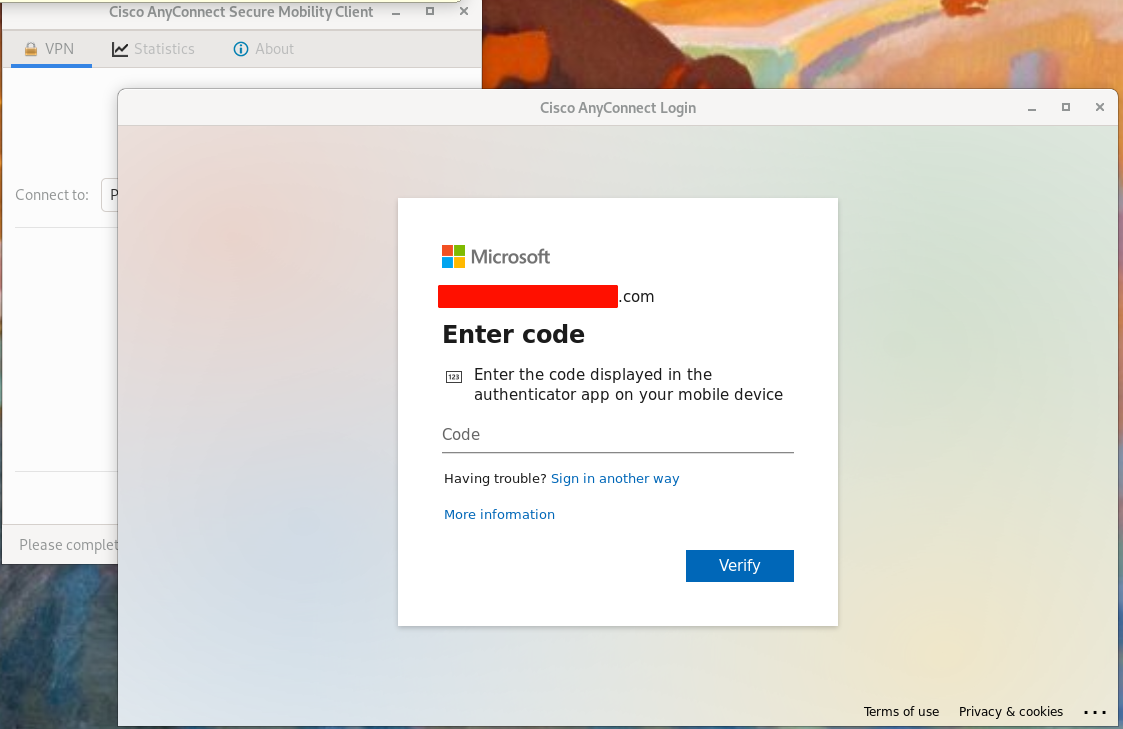Open Privacy & cookies link
1123x729 pixels.
point(1011,712)
